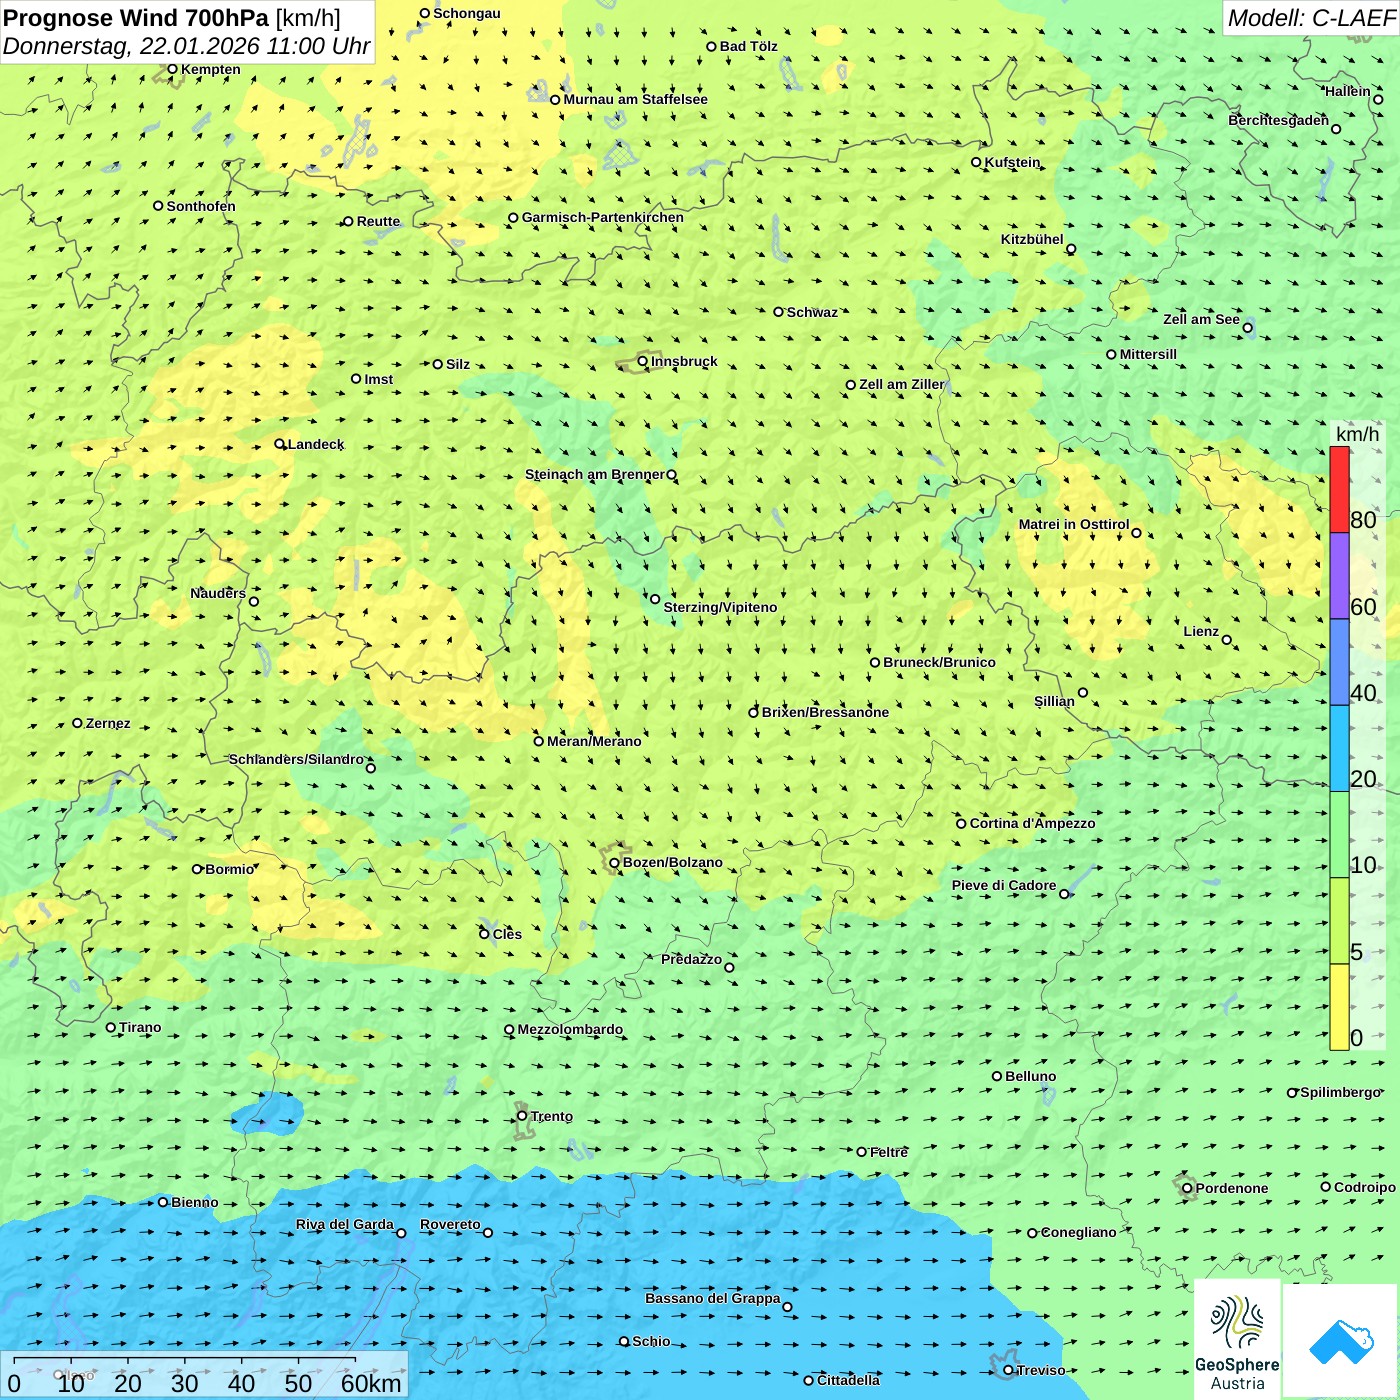Click the yellow 0 km/h legend swatch

click(1339, 1007)
